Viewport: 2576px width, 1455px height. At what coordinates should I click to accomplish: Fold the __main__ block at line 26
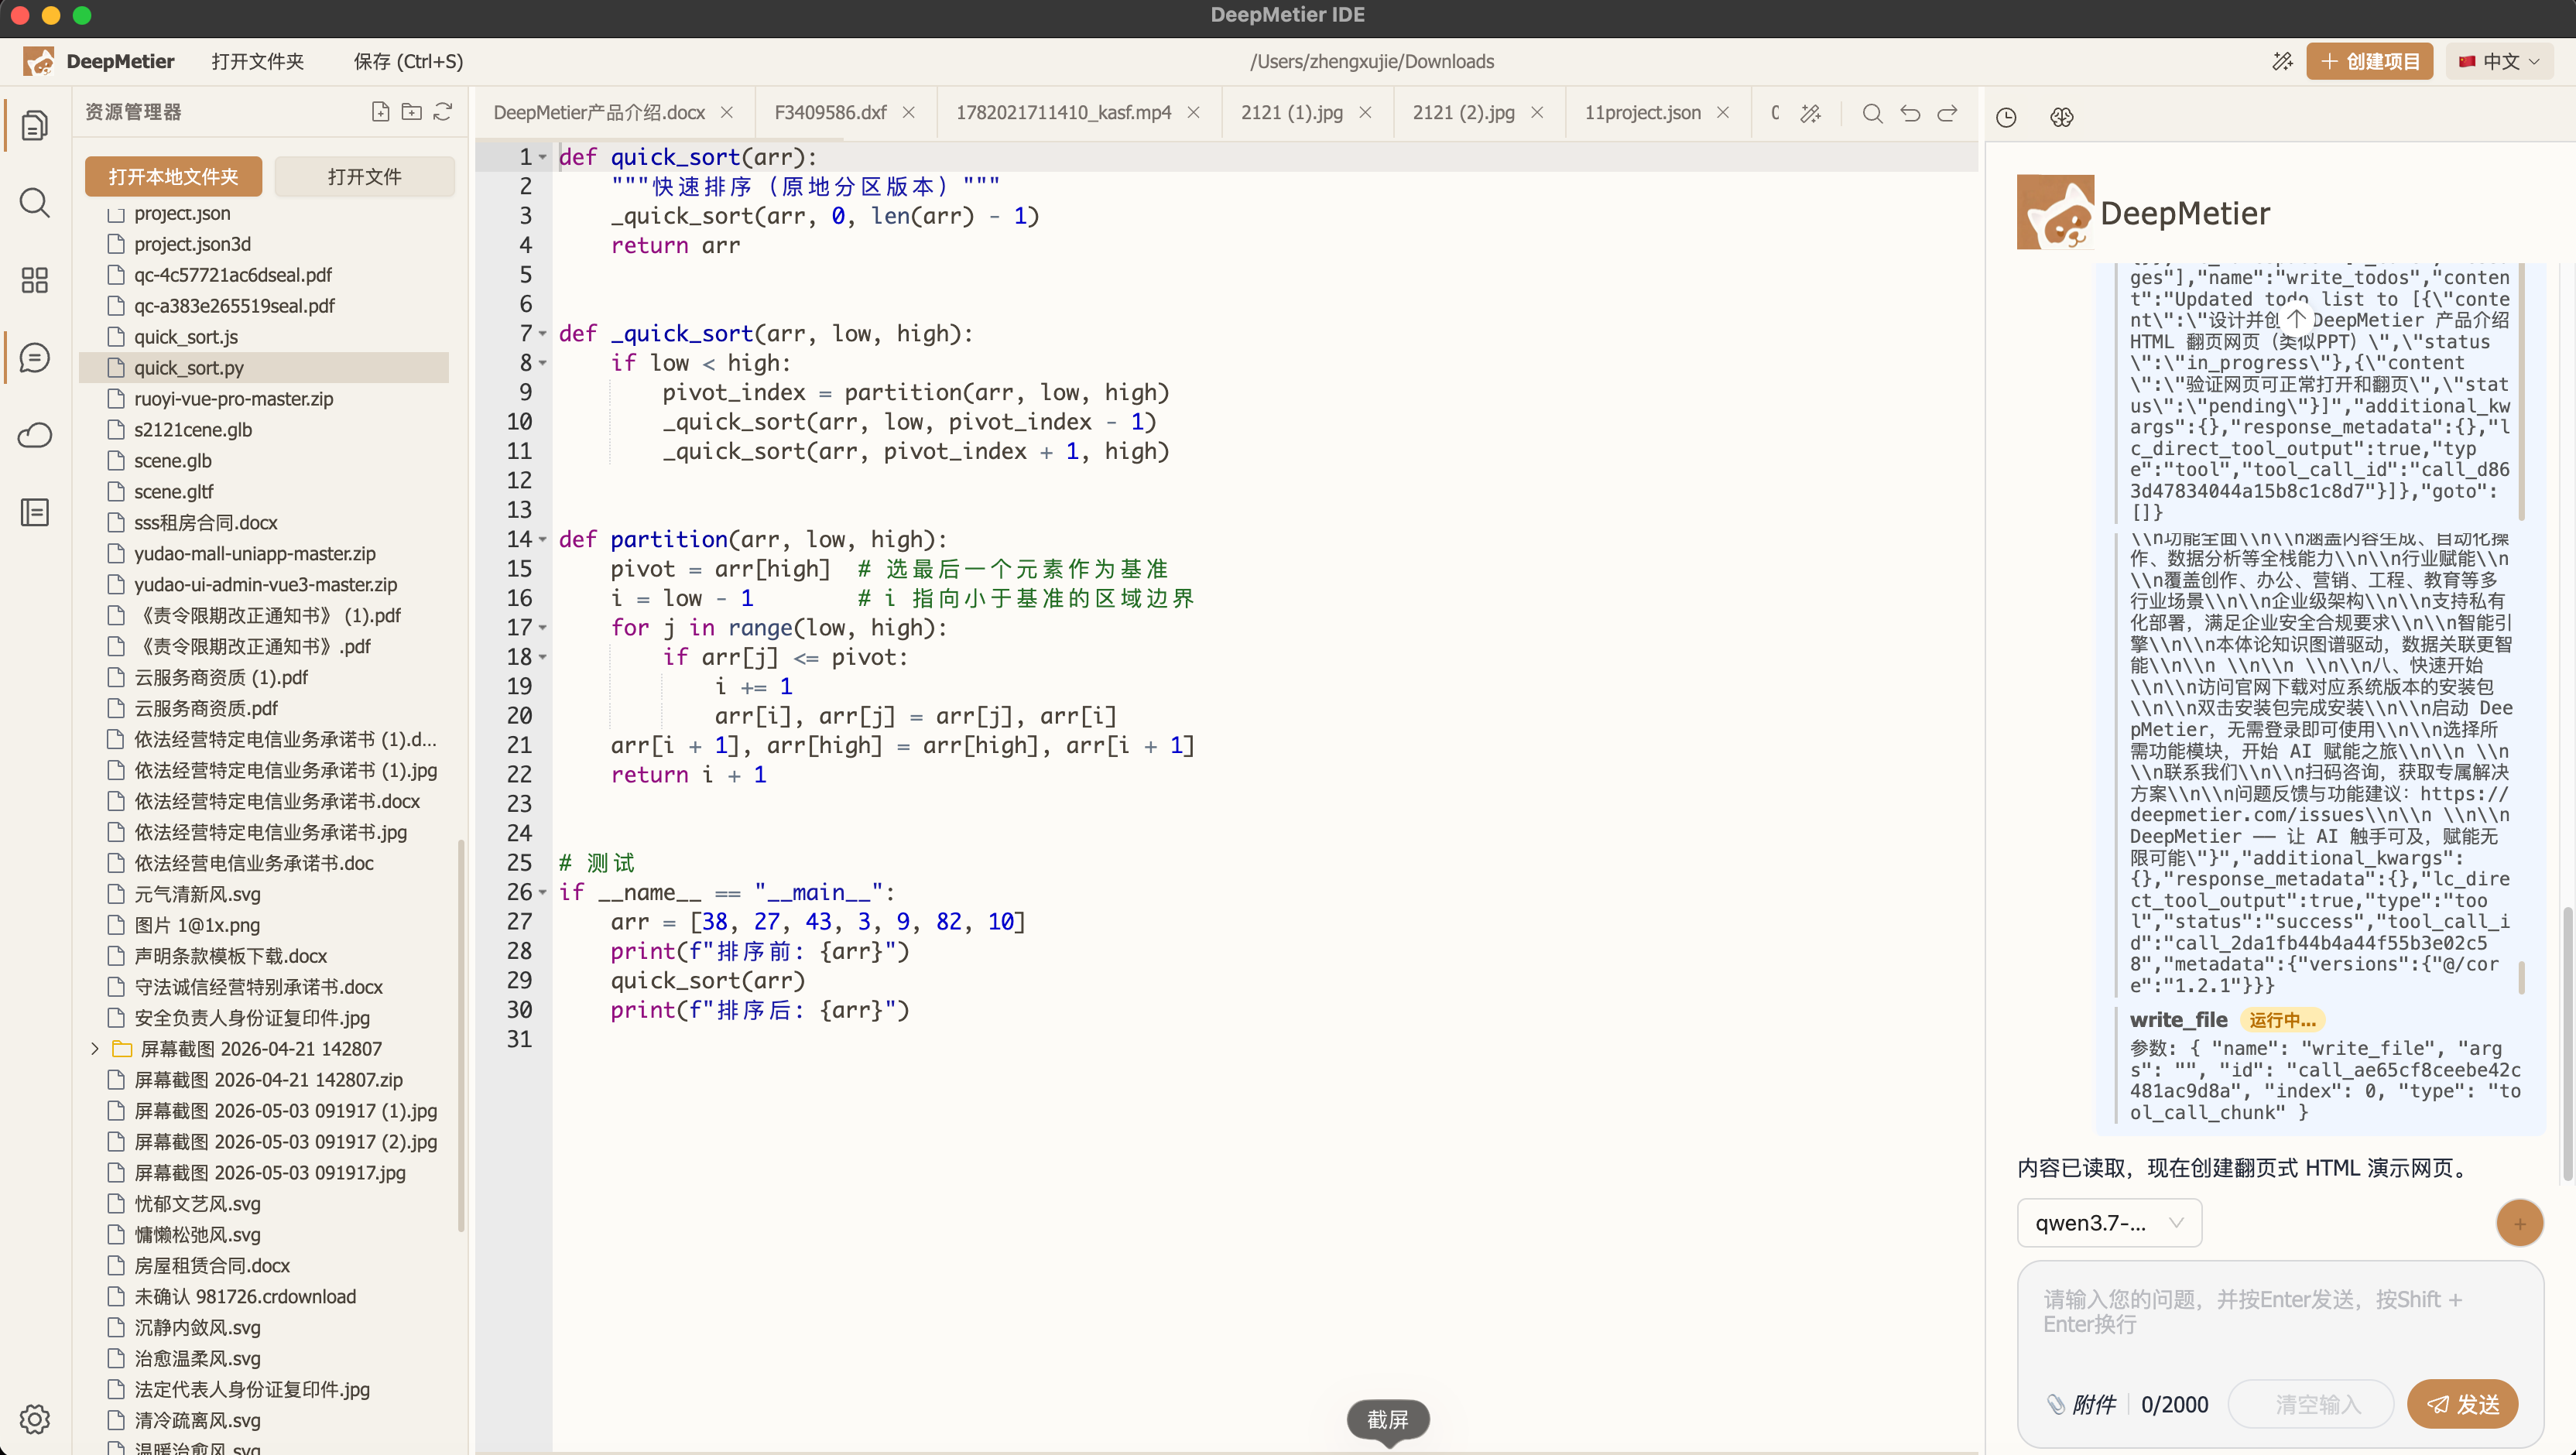click(x=543, y=892)
